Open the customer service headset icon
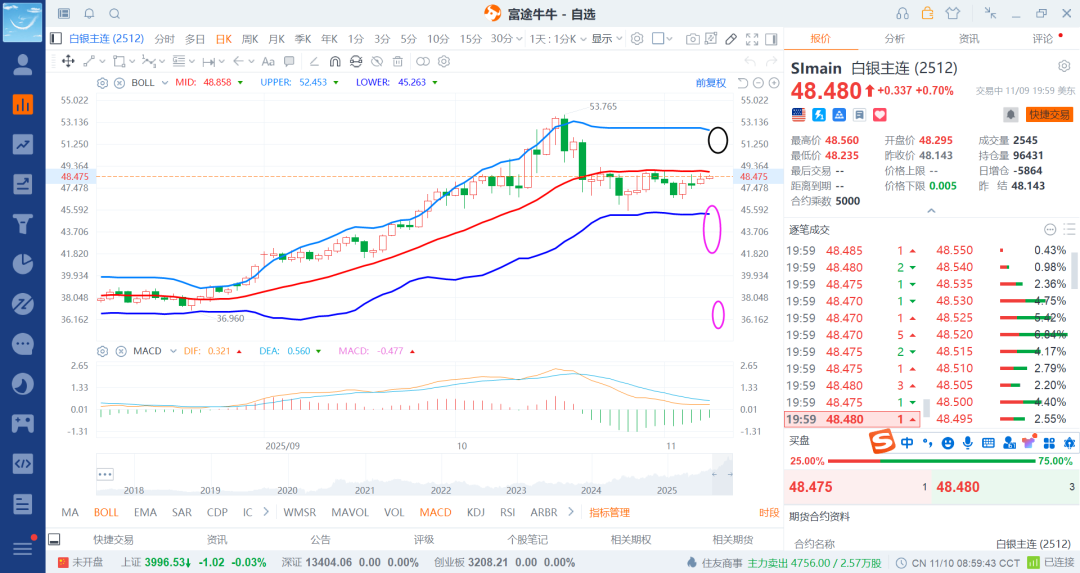This screenshot has height=573, width=1080. [903, 13]
